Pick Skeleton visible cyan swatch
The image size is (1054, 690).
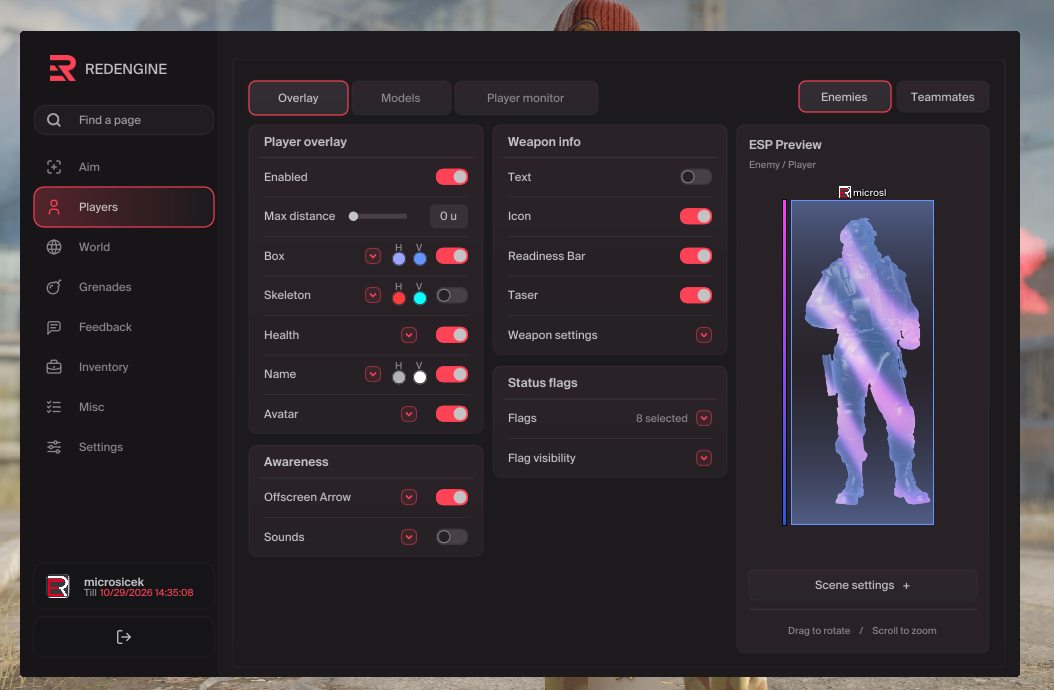(x=419, y=298)
